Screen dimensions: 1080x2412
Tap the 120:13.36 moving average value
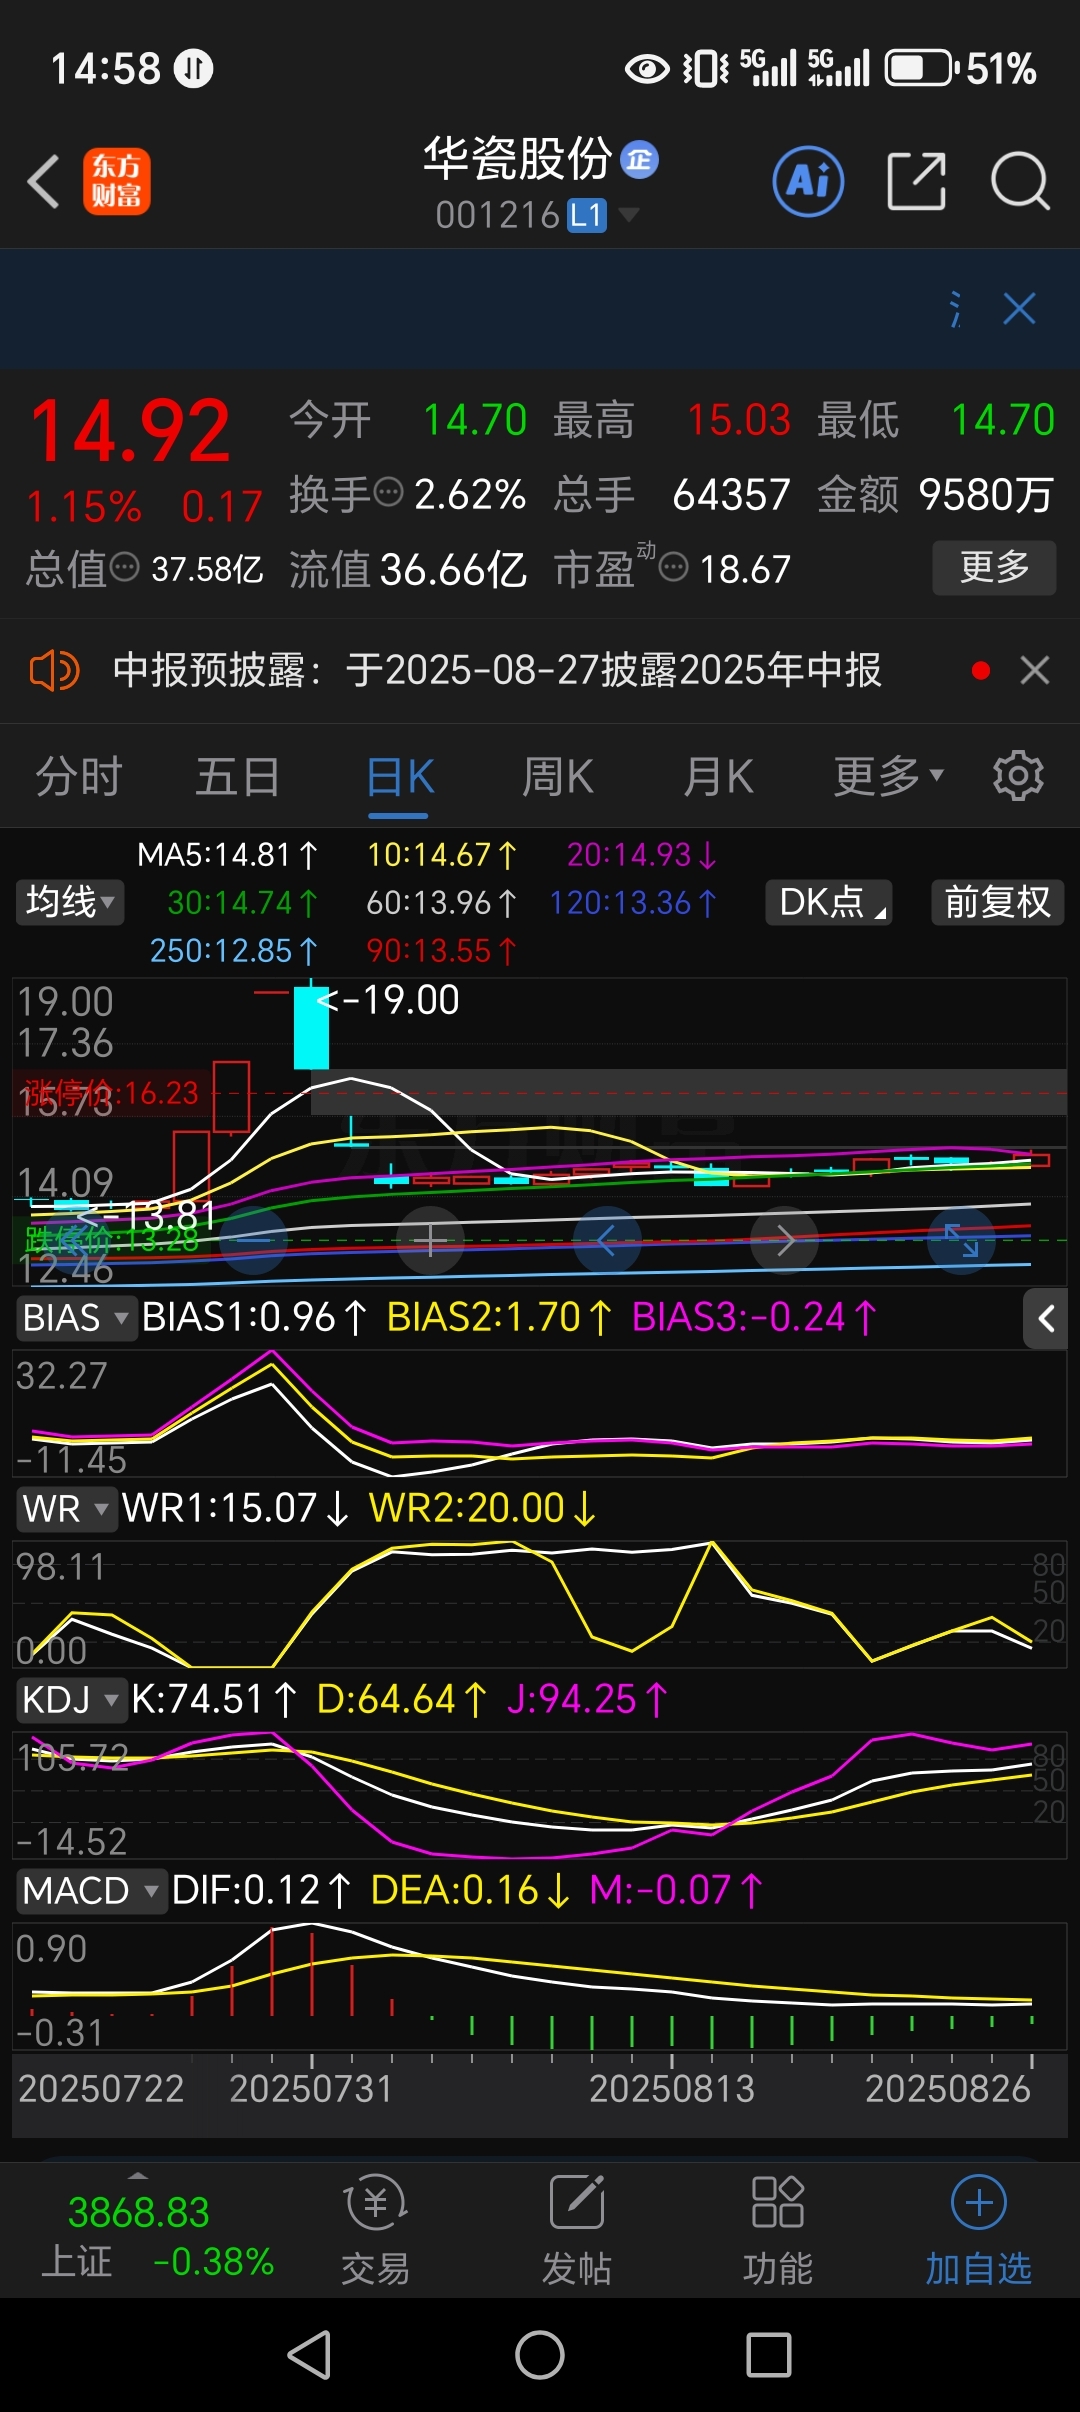633,903
